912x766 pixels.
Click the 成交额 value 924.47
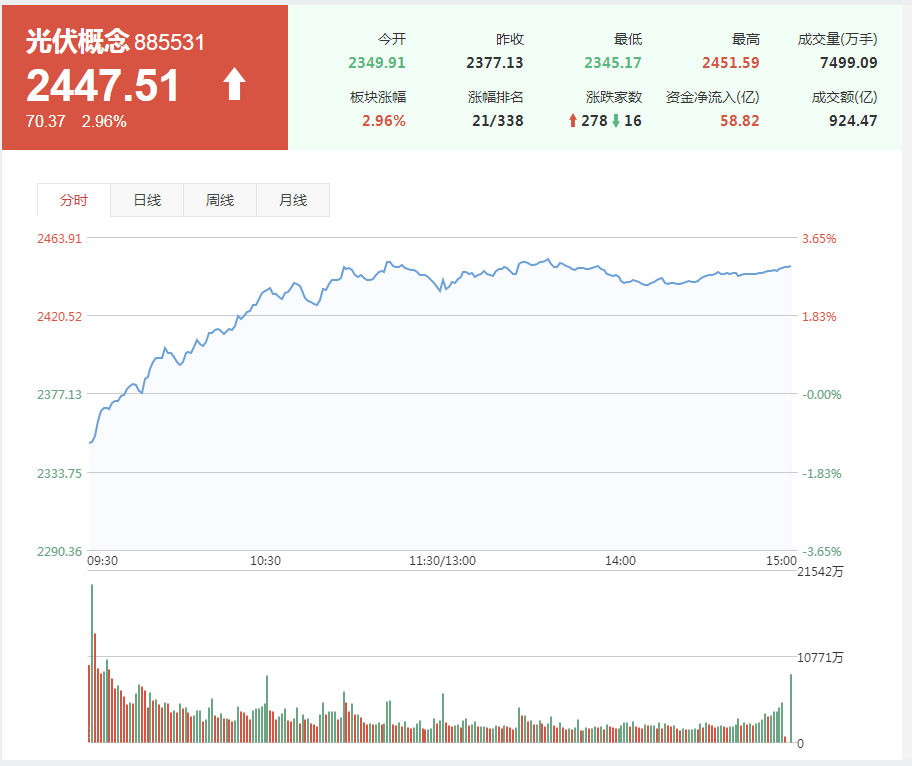(852, 121)
